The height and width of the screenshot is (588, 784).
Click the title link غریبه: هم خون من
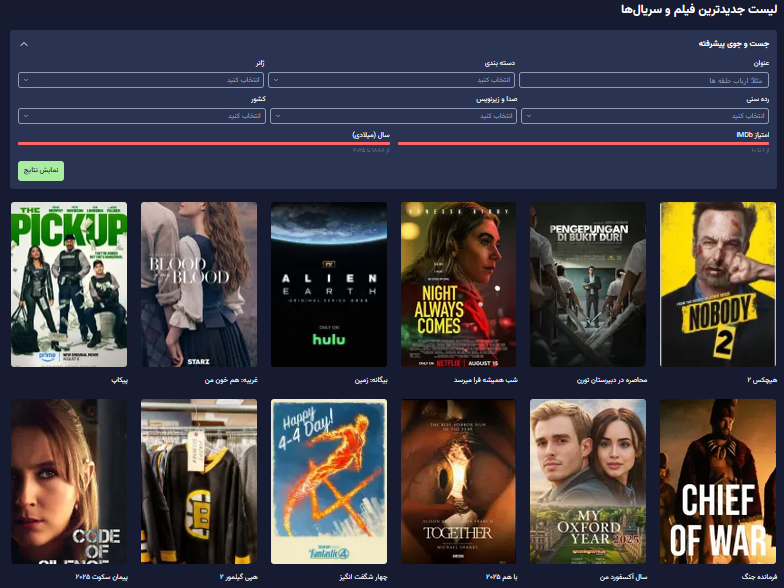pyautogui.click(x=231, y=380)
